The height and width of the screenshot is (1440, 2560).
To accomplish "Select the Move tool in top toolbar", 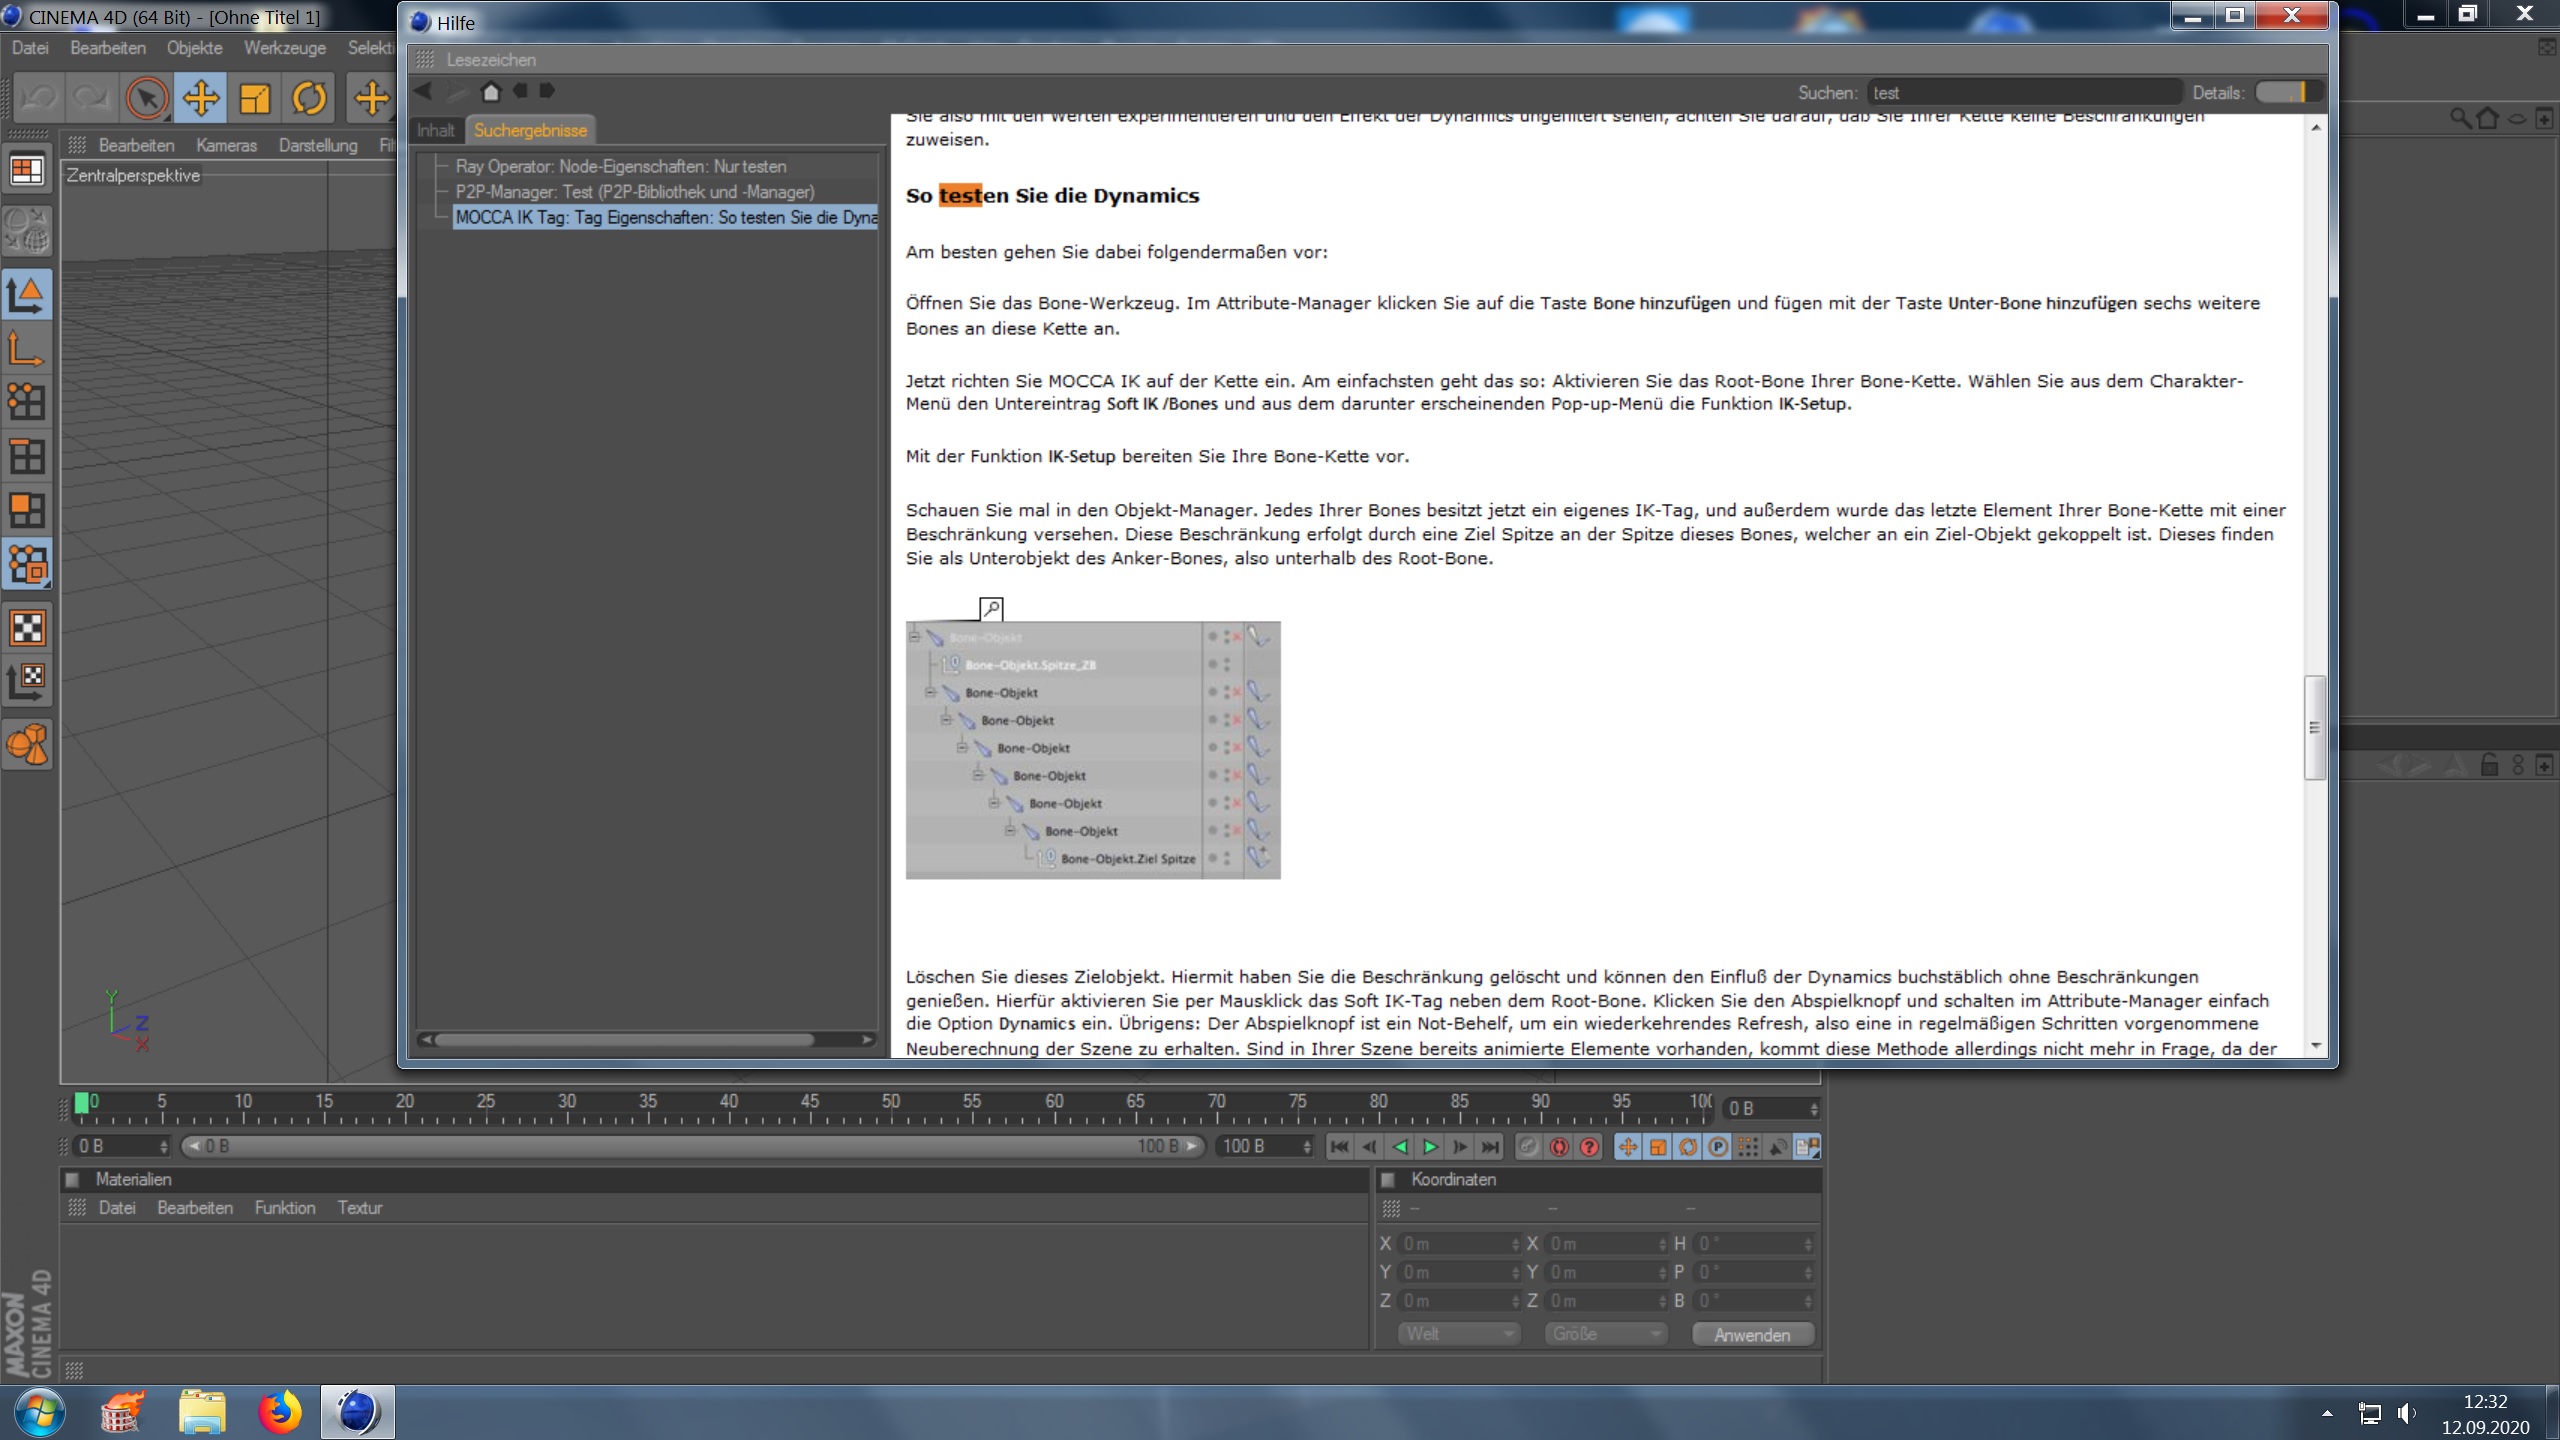I will [x=201, y=98].
